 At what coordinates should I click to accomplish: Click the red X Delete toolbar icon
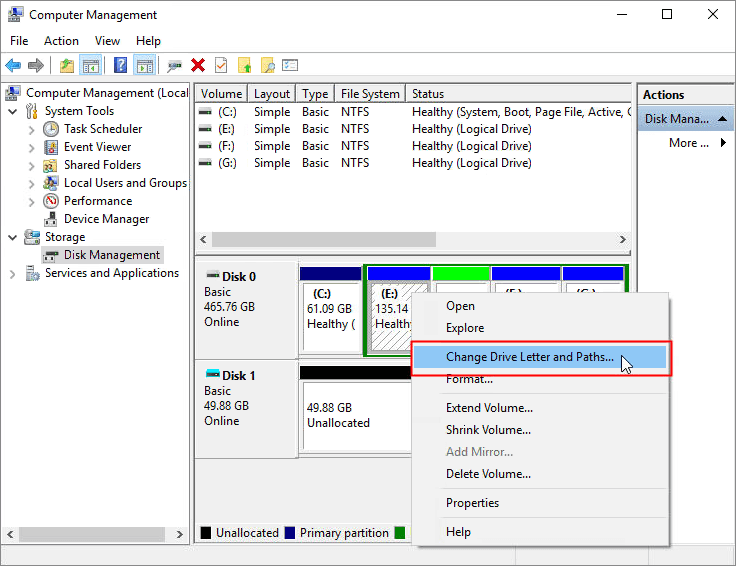tap(198, 65)
